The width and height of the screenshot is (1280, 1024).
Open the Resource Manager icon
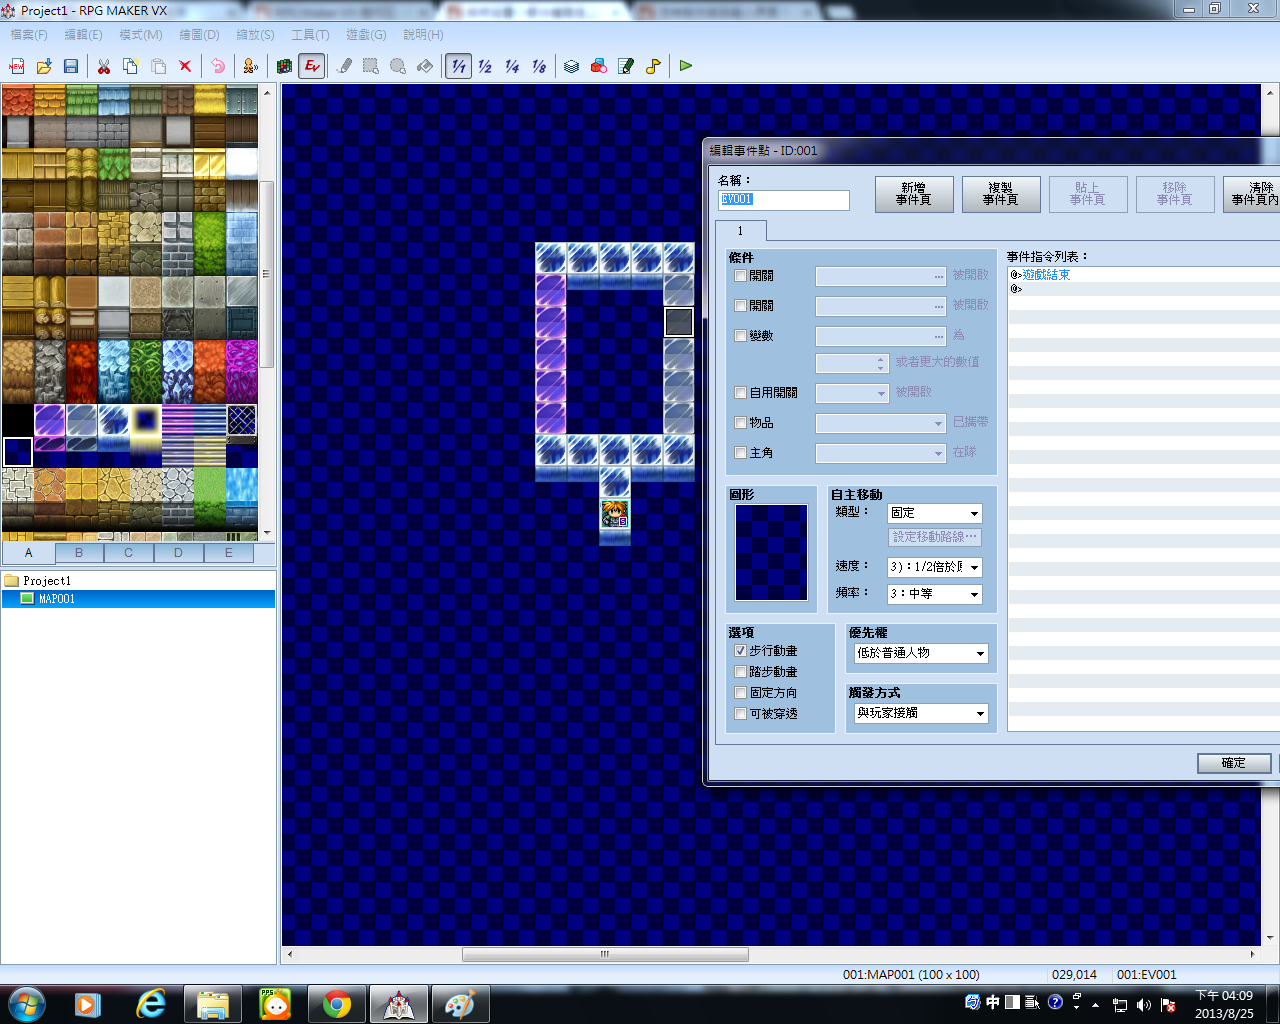(599, 66)
